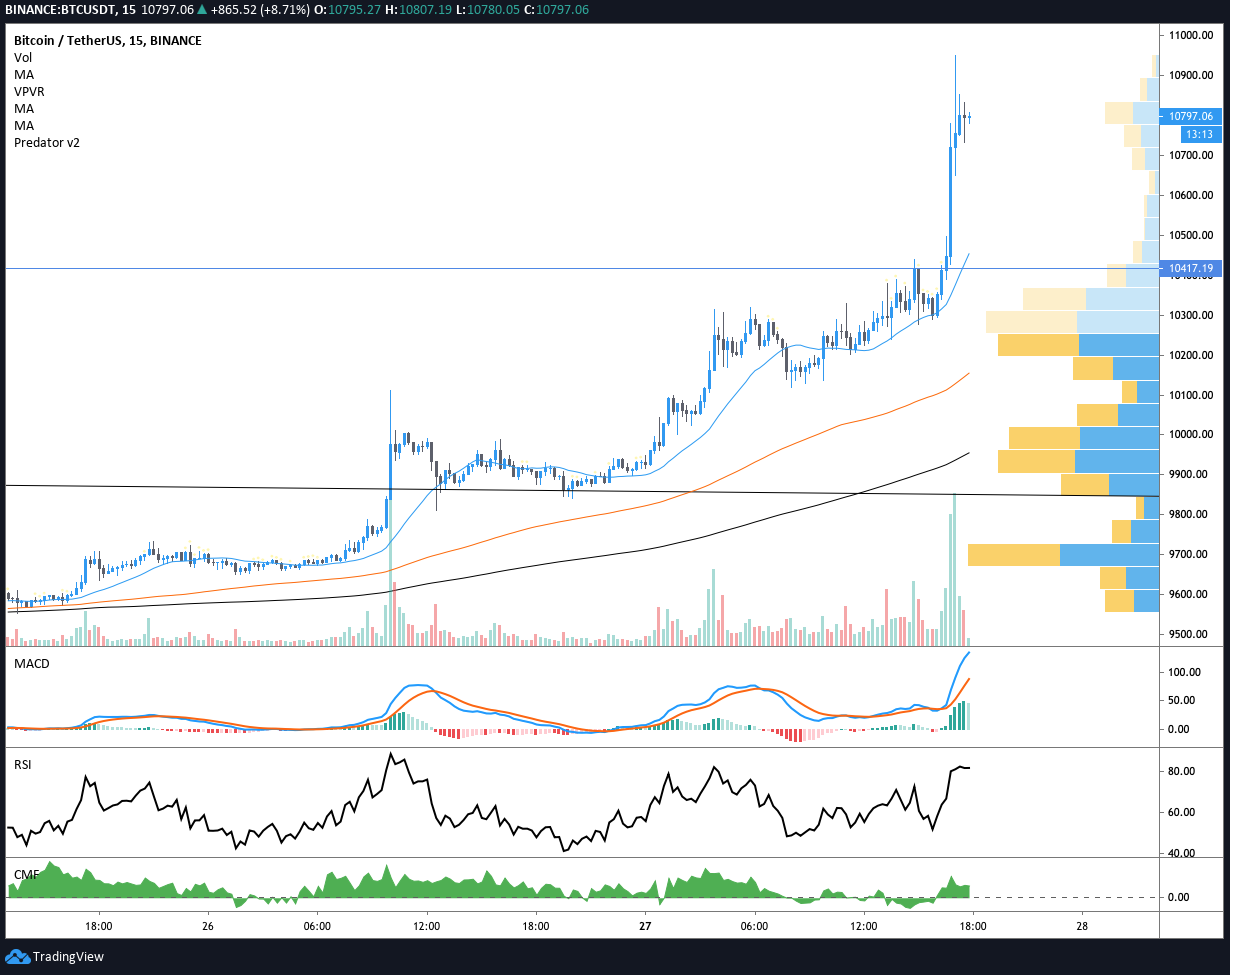
Task: Select the Vol indicator legend label
Action: [x=23, y=58]
